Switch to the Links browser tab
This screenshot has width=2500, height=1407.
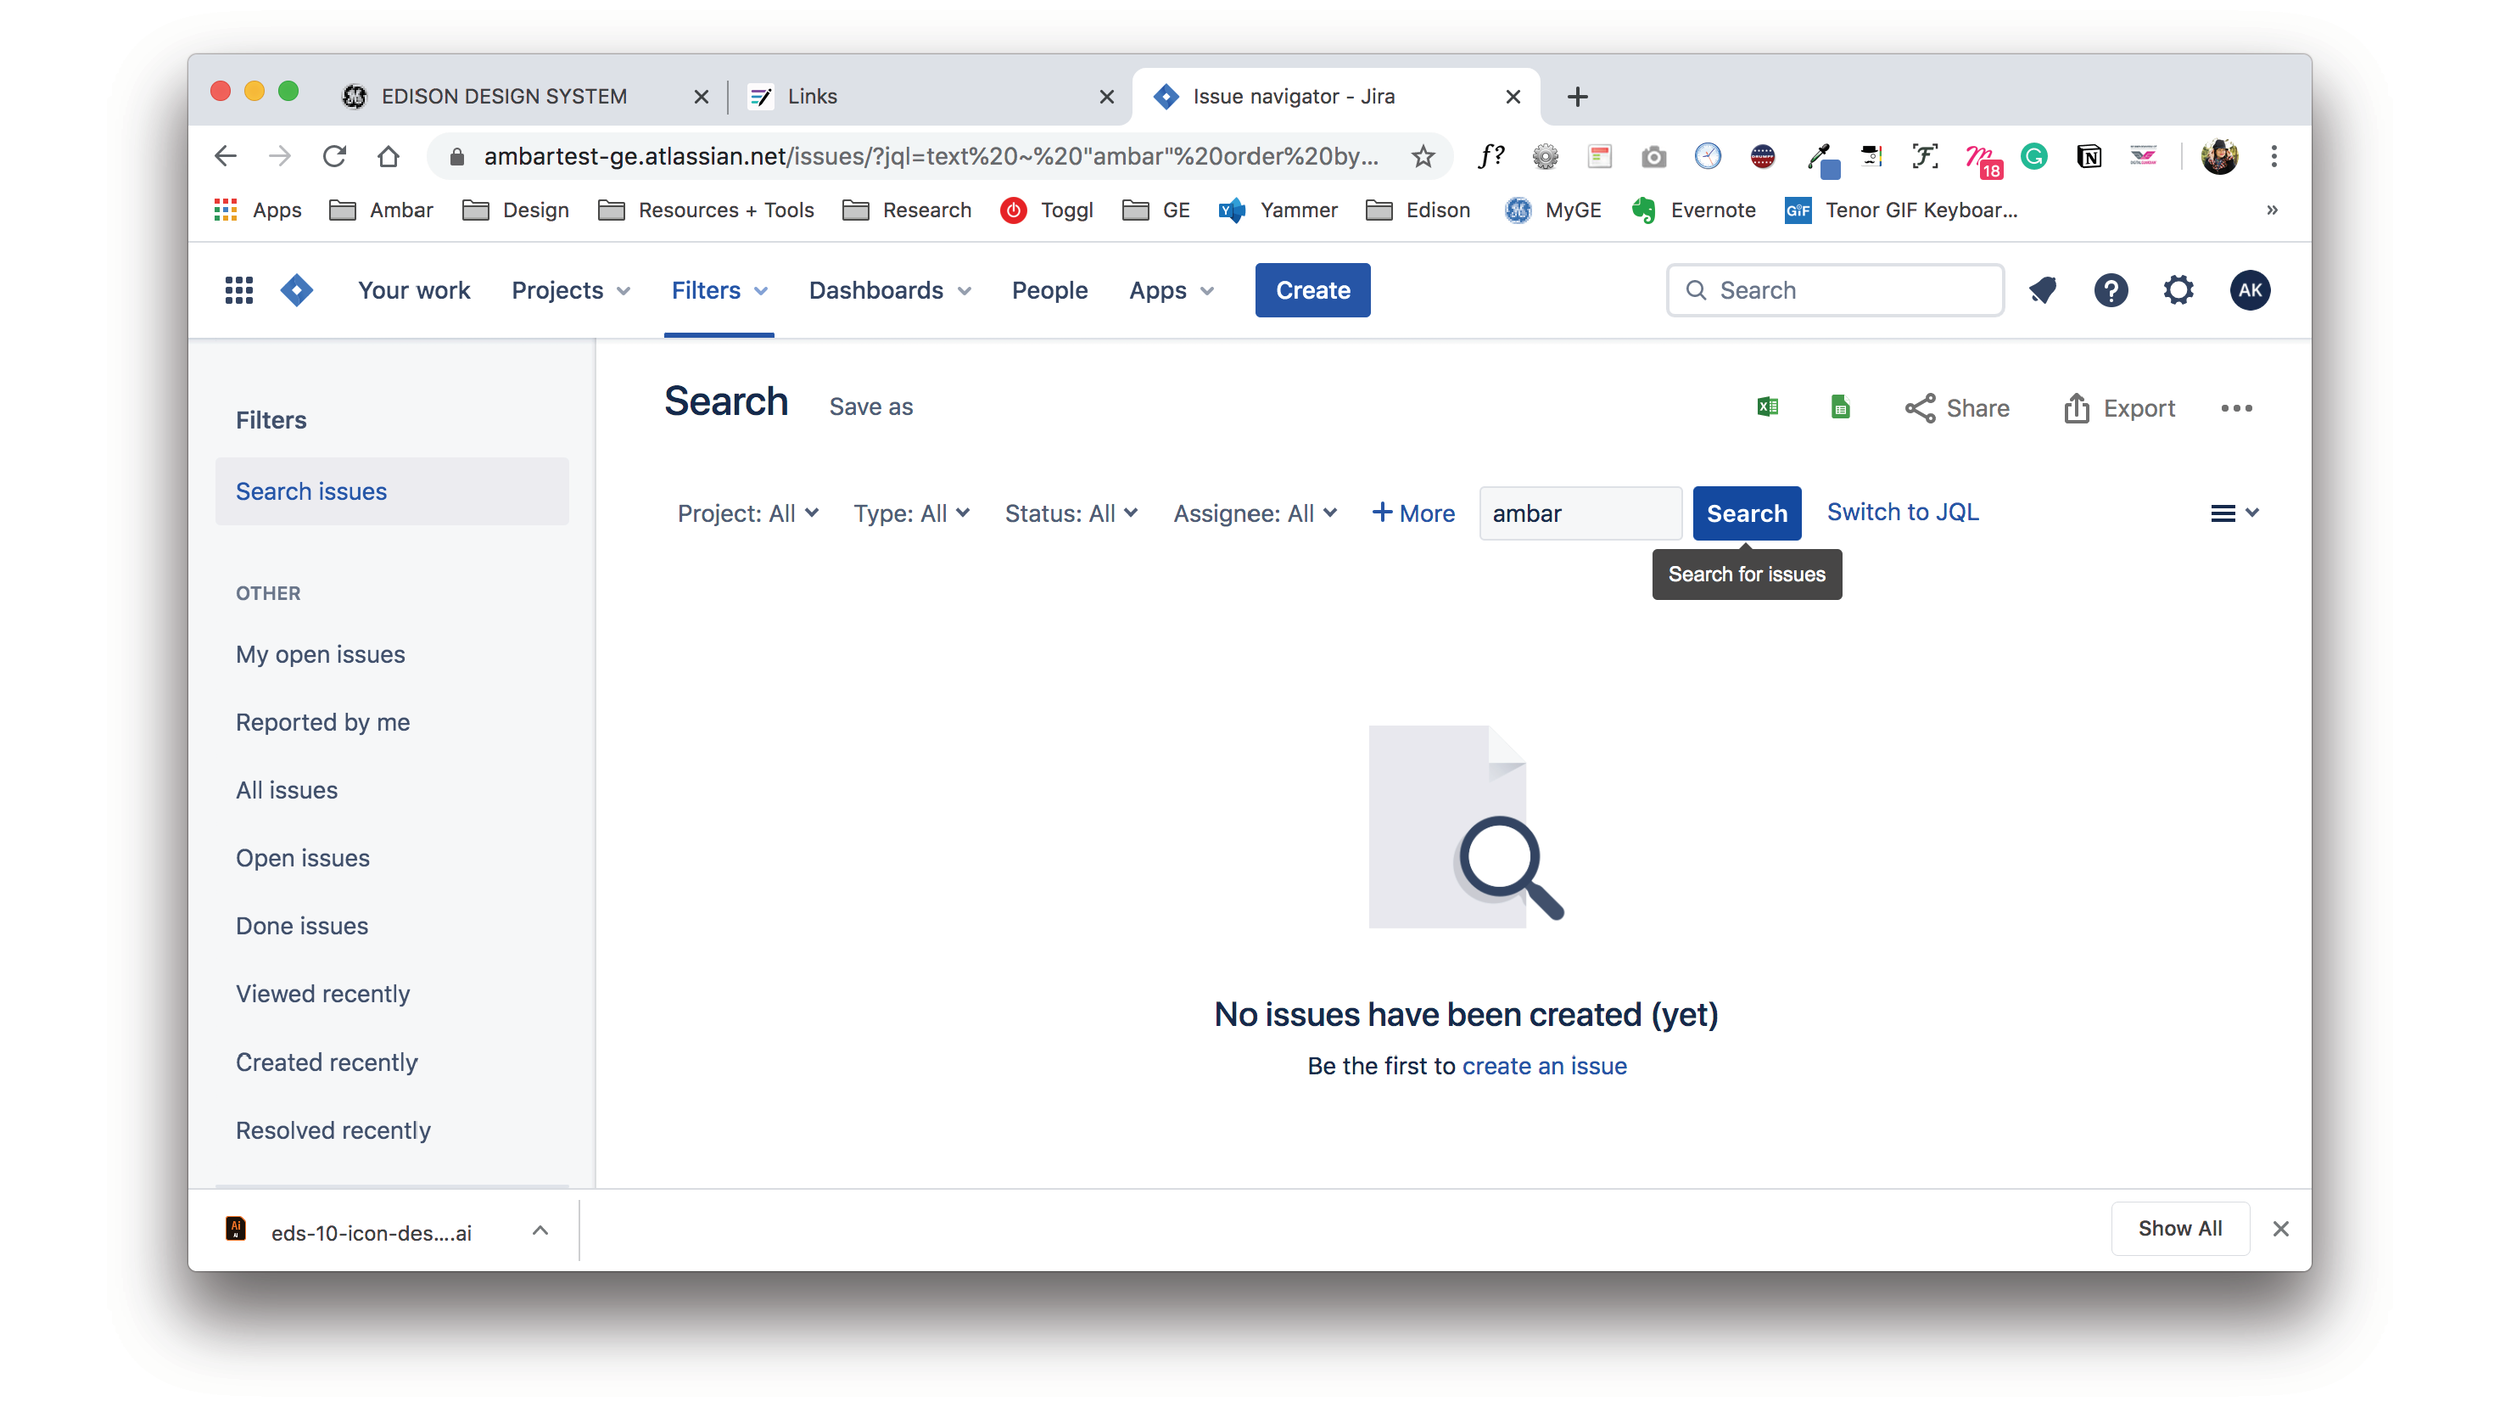(932, 96)
